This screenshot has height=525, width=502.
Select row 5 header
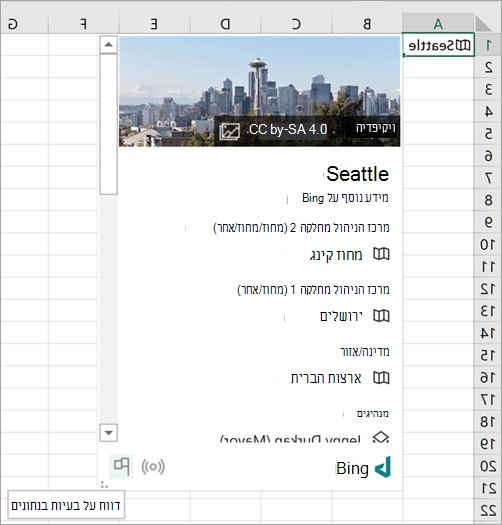pyautogui.click(x=488, y=133)
